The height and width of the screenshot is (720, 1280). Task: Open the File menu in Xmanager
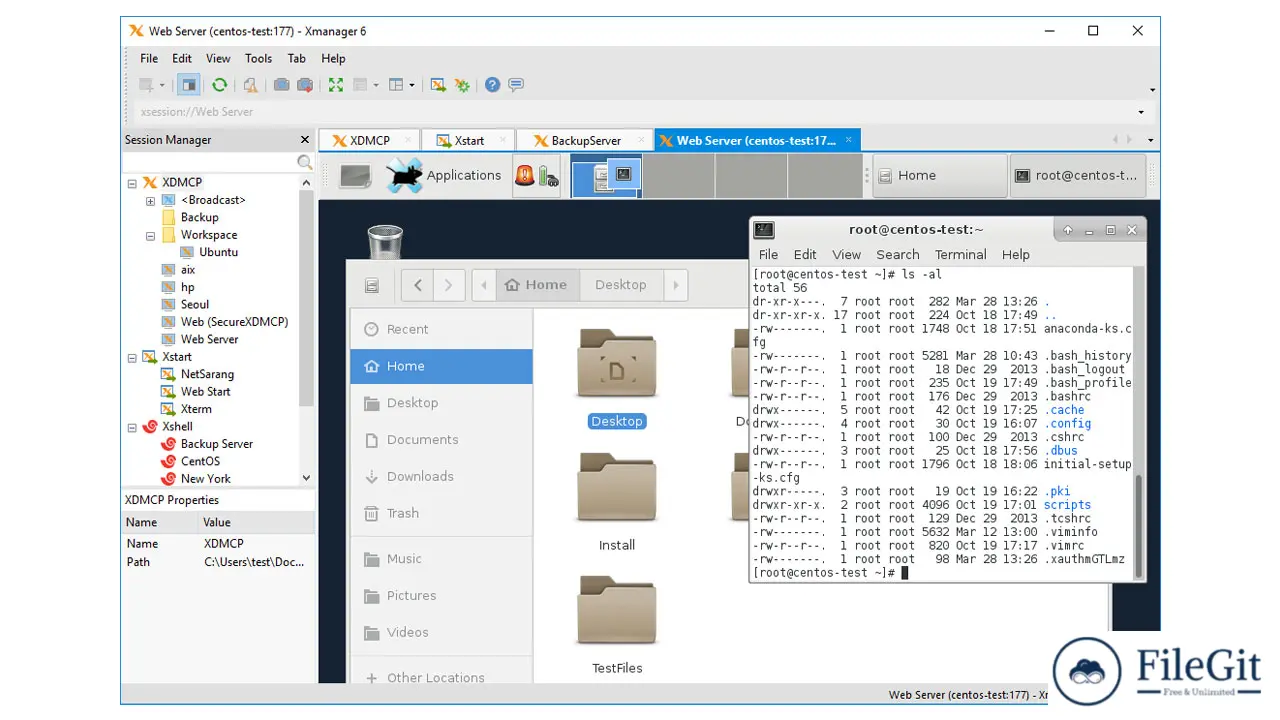[x=149, y=58]
